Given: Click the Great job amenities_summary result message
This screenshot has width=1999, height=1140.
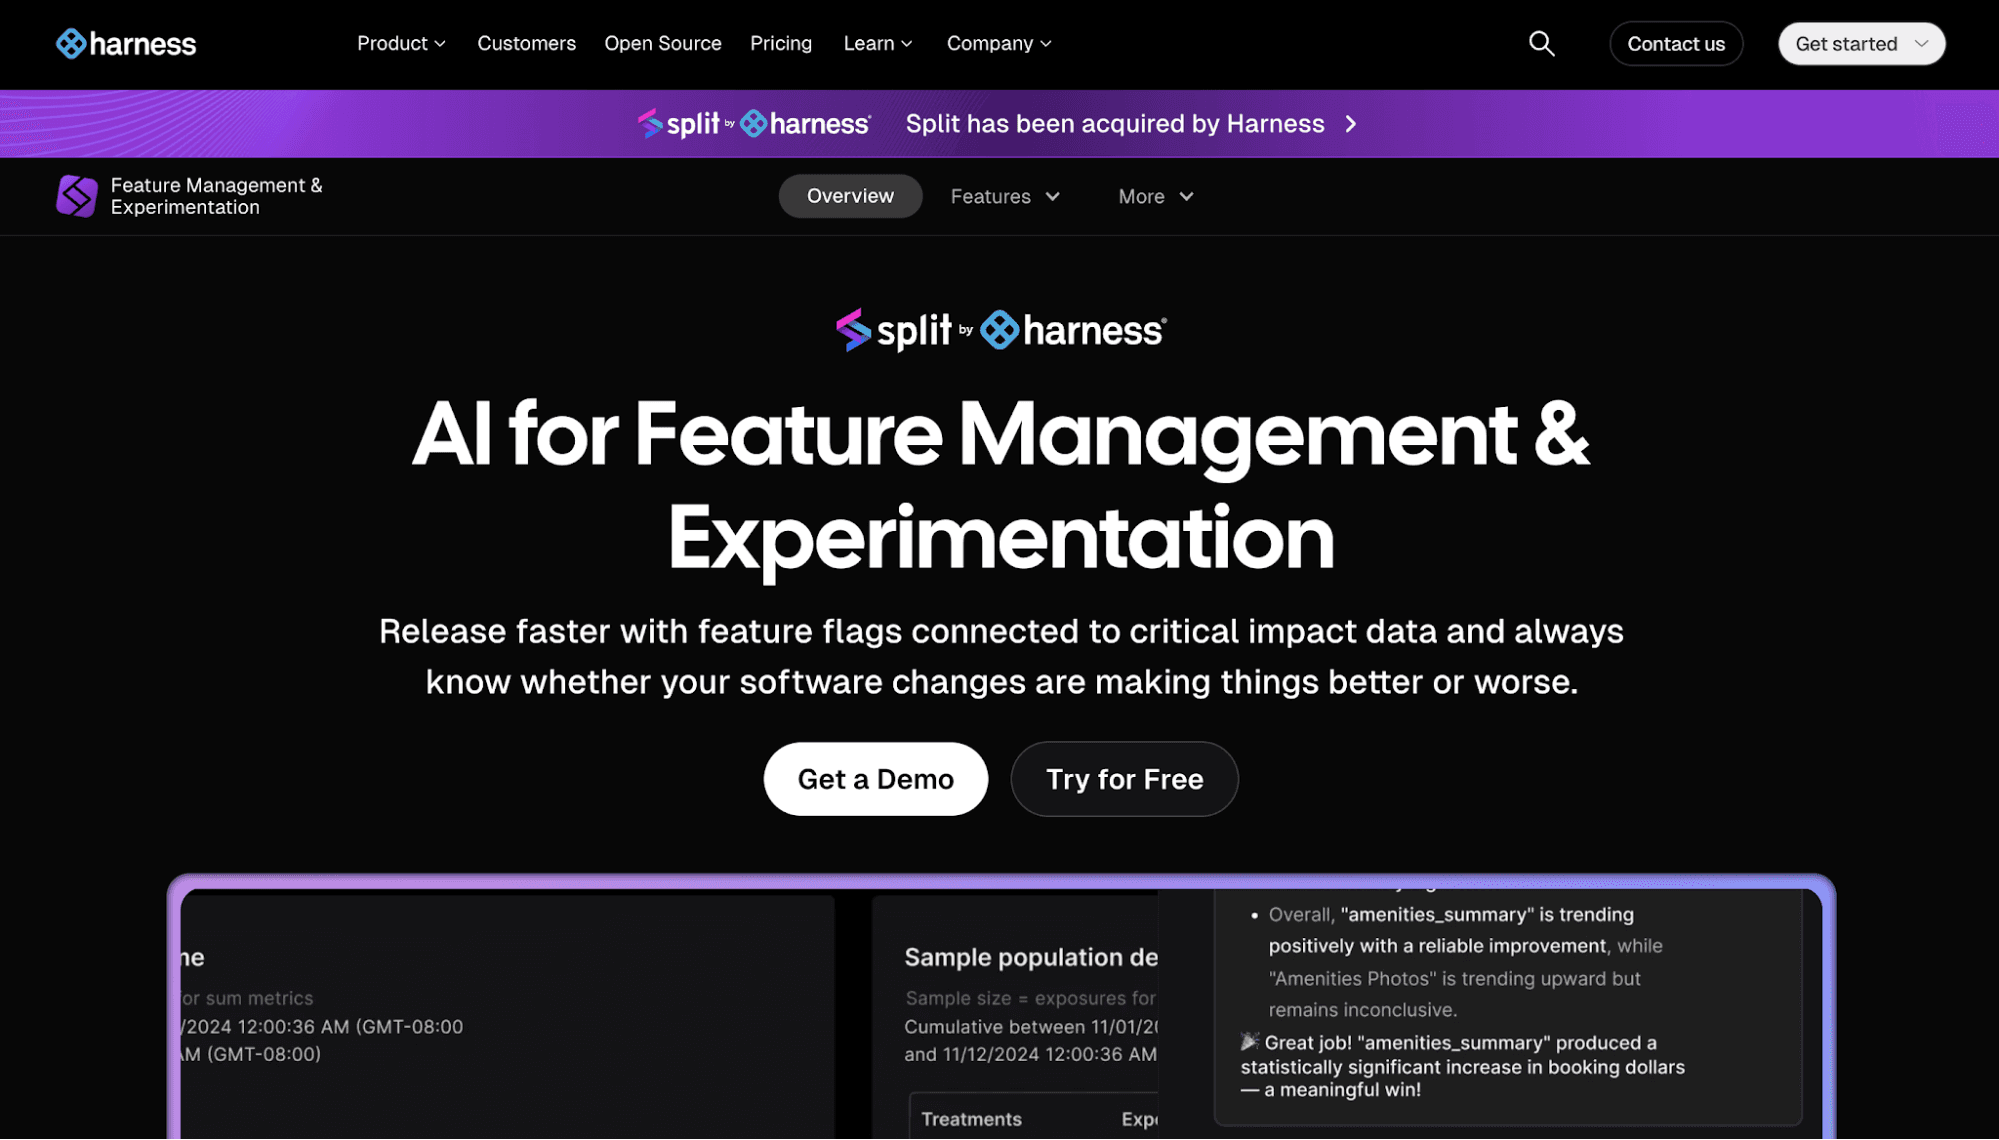Looking at the screenshot, I should (x=1463, y=1067).
